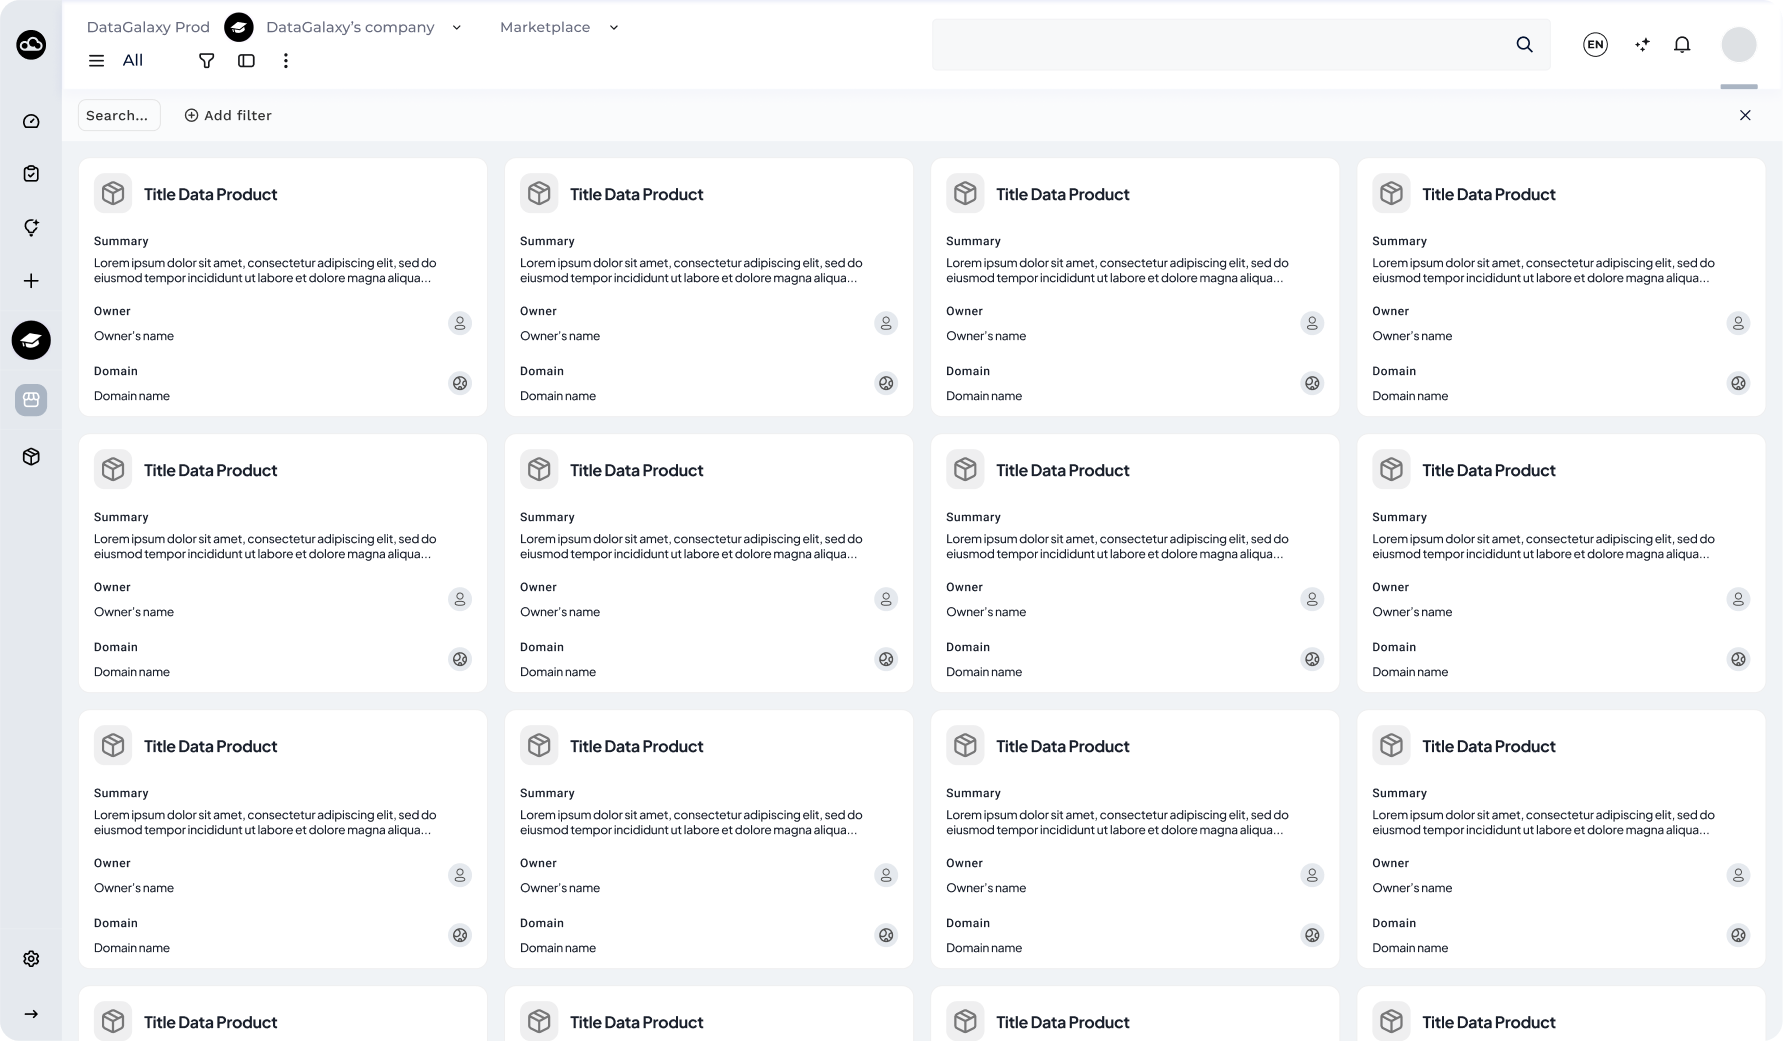This screenshot has width=1783, height=1041.
Task: Open the hamburger menu next to All
Action: (x=96, y=61)
